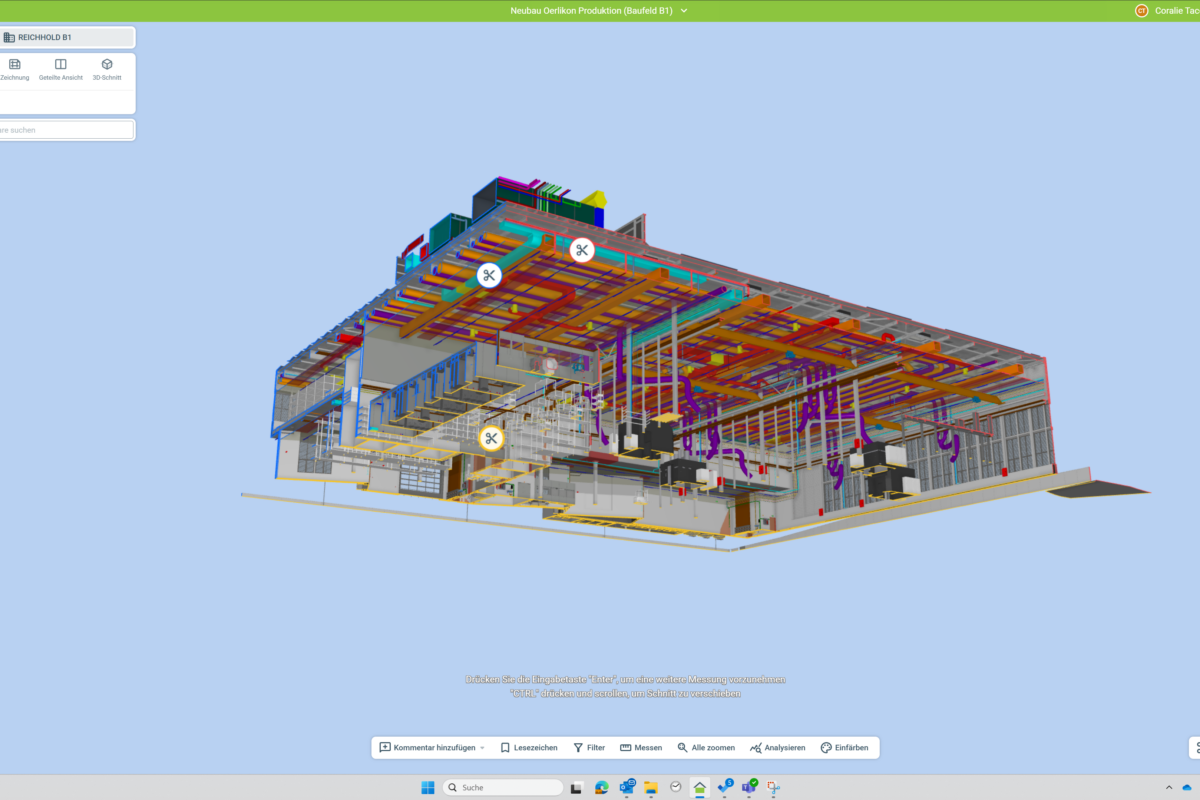Open the Filter tool
Viewport: 1200px width, 800px height.
pyautogui.click(x=589, y=748)
